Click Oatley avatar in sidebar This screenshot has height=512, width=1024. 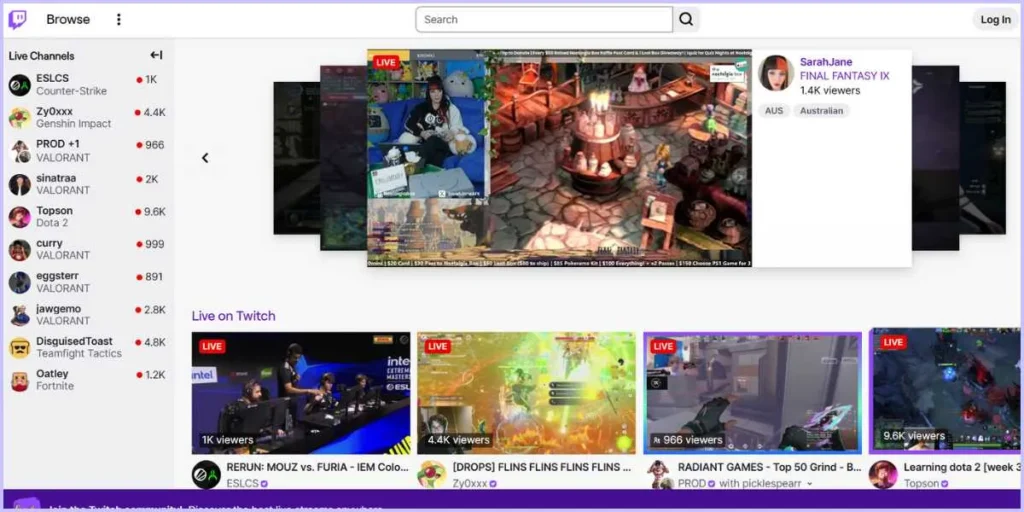(19, 380)
